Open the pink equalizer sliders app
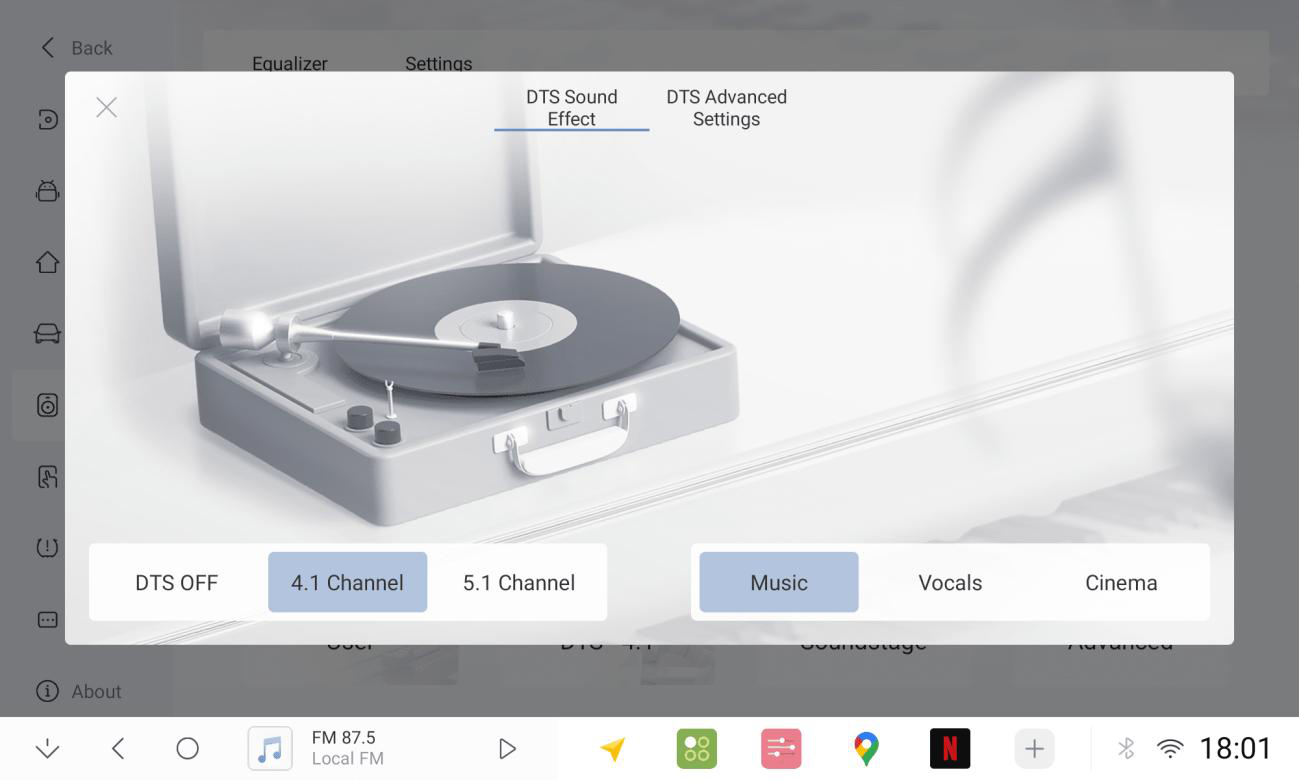 tap(781, 748)
